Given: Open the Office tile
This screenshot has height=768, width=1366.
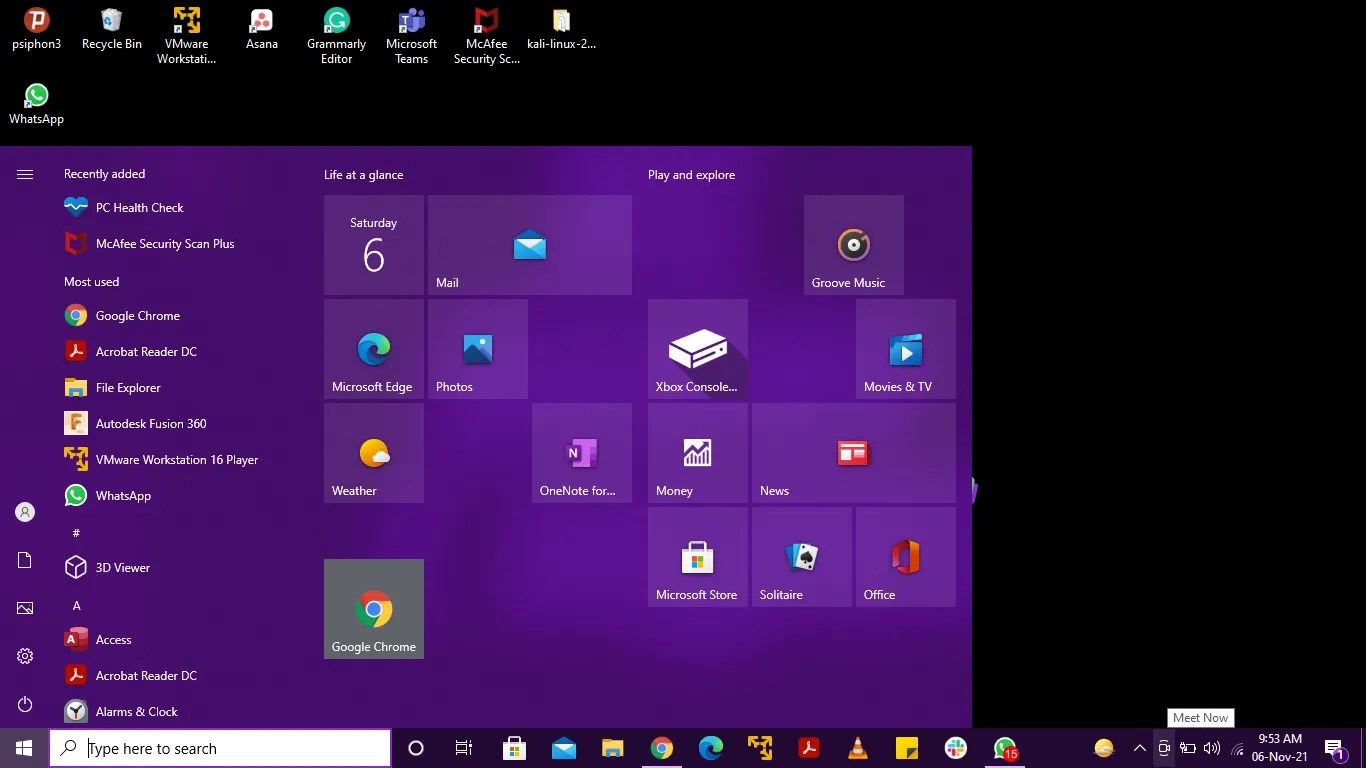Looking at the screenshot, I should [x=906, y=557].
